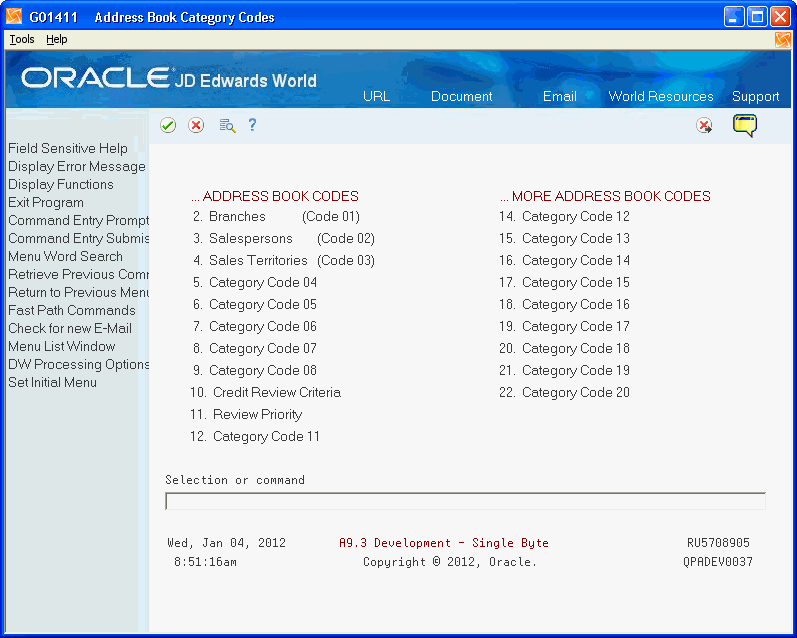Click the green checkmark OK icon
Image resolution: width=797 pixels, height=638 pixels.
pyautogui.click(x=168, y=125)
